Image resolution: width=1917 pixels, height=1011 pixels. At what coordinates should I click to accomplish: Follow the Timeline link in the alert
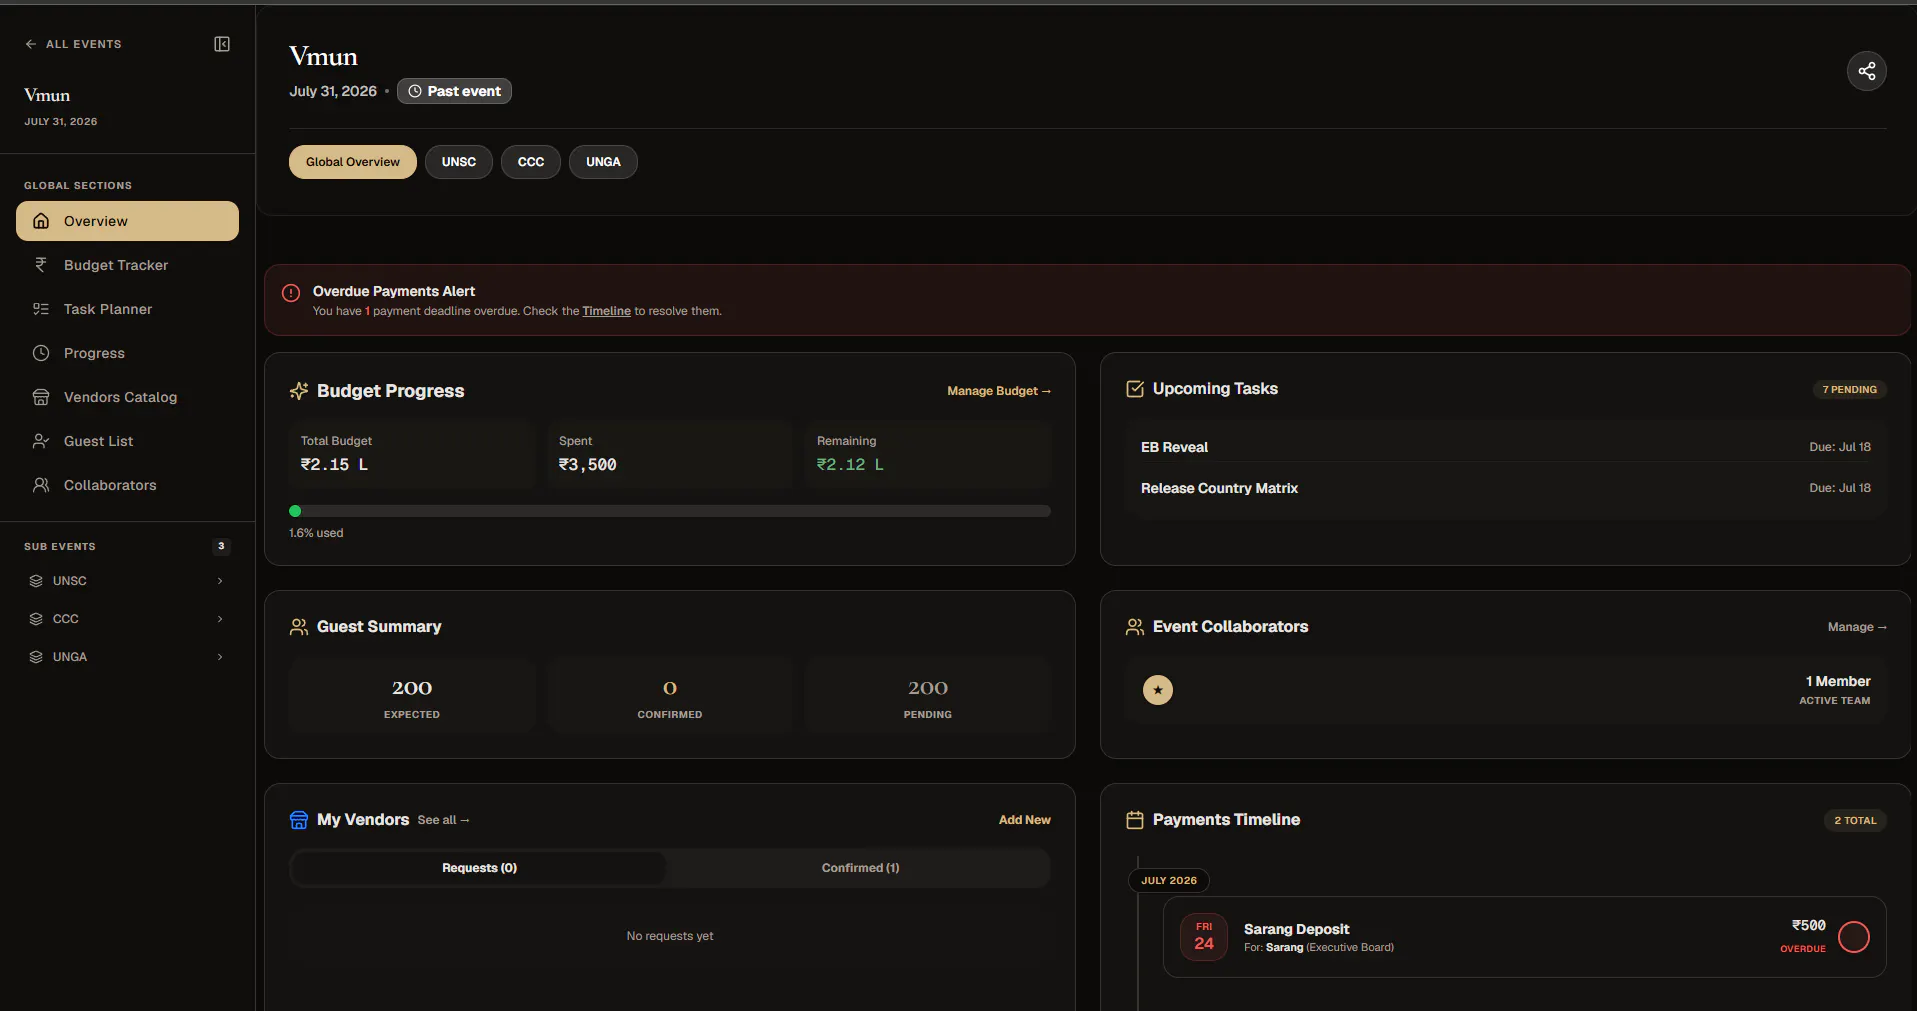pos(606,311)
